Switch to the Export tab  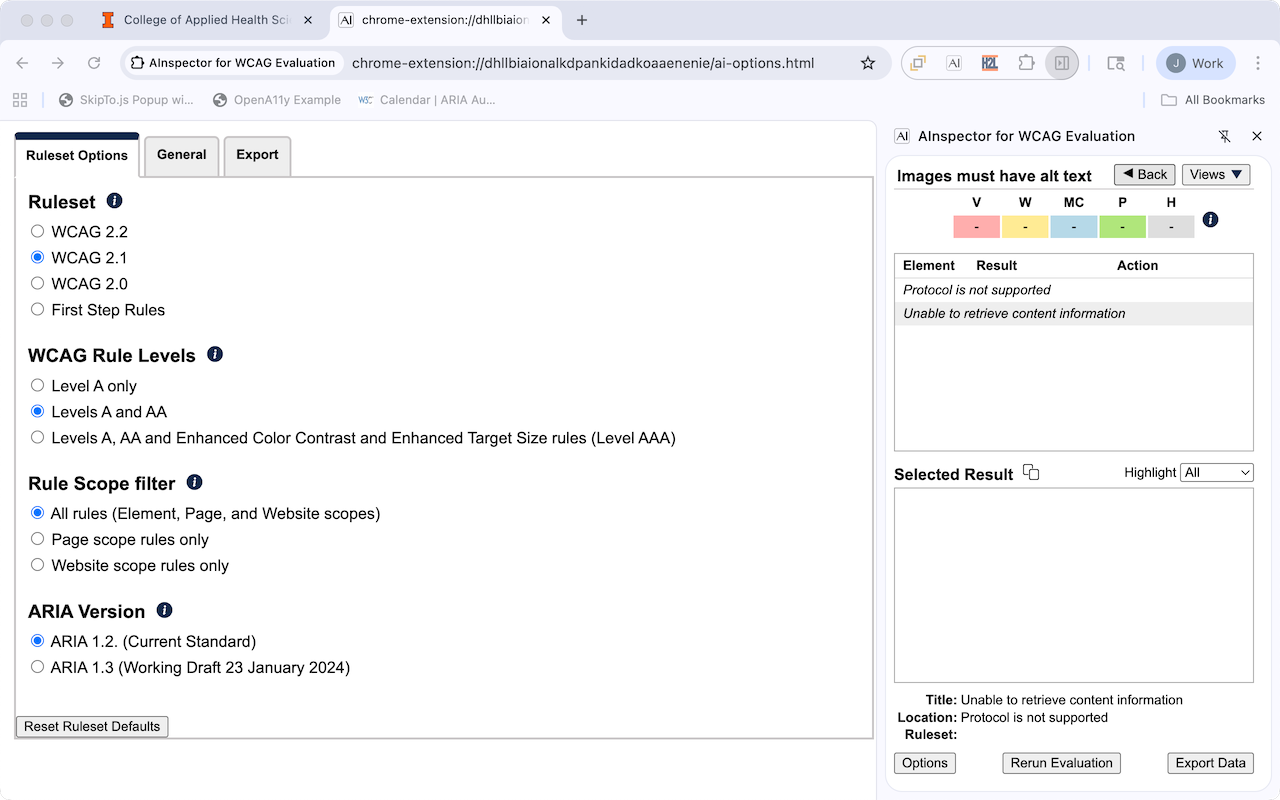[257, 155]
